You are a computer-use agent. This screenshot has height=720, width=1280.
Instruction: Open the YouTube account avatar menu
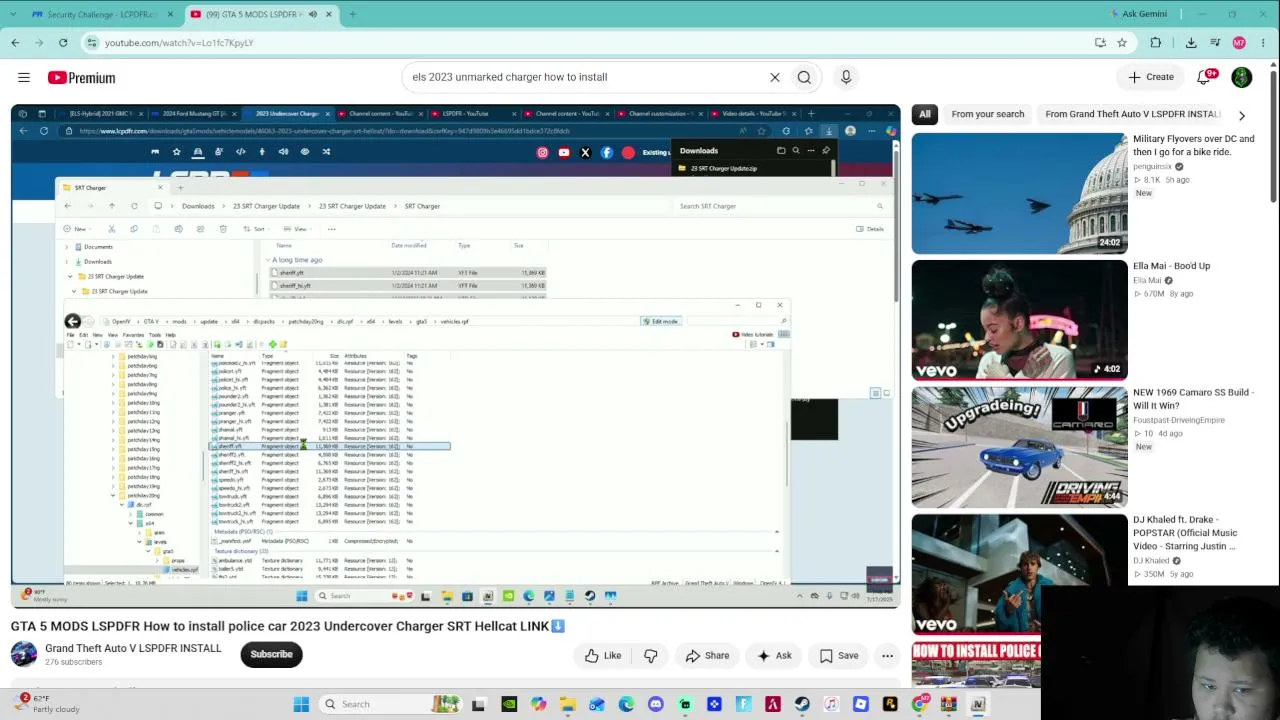[x=1242, y=77]
